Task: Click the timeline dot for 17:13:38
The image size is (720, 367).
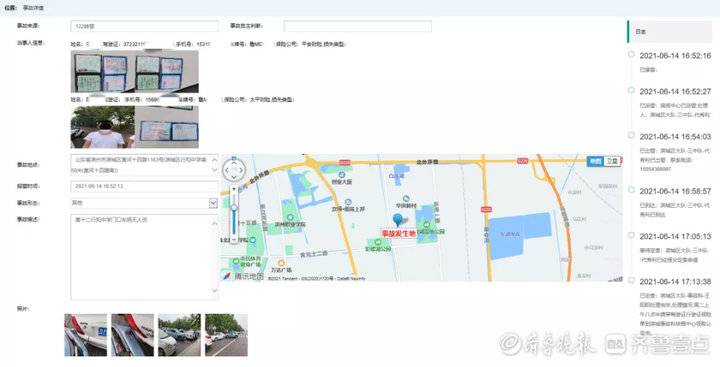Action: pyautogui.click(x=631, y=280)
